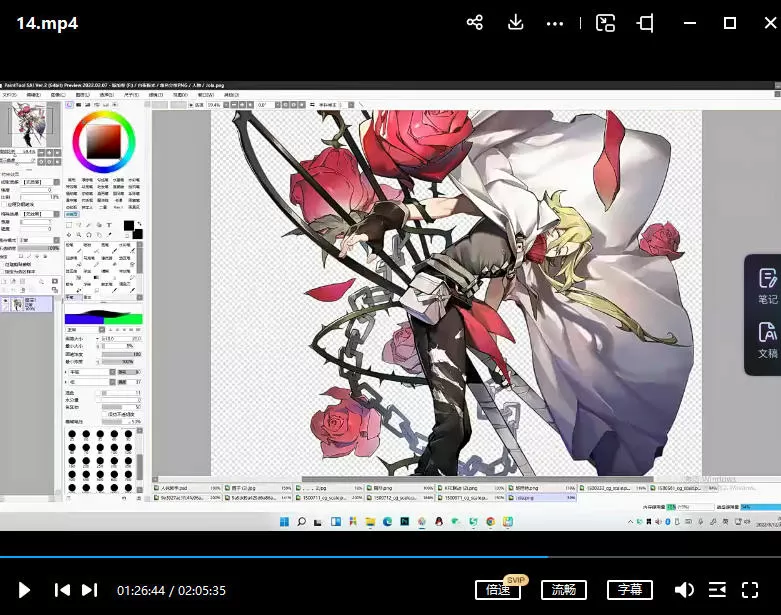
Task: Switch to picture-in-picture mini player
Action: click(605, 23)
